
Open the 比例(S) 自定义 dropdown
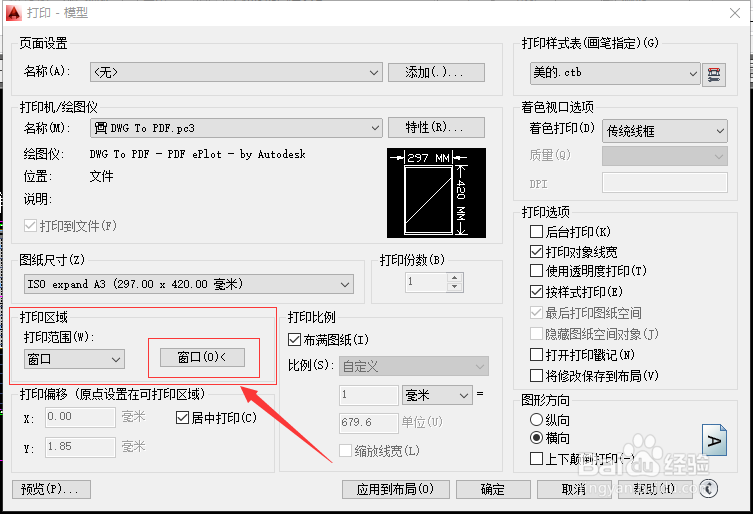click(x=414, y=367)
